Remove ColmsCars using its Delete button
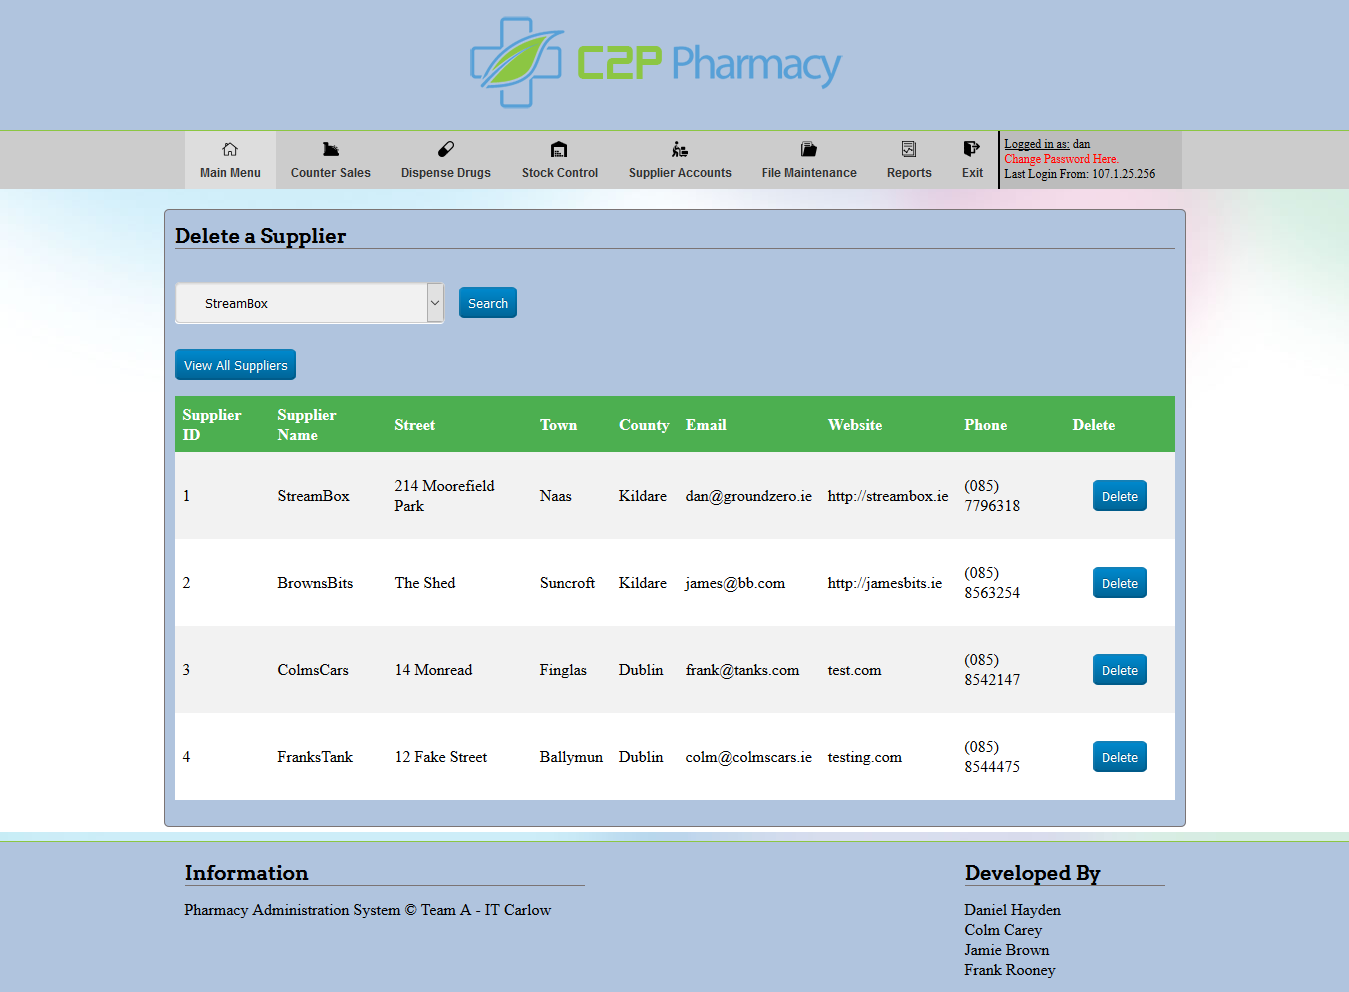1349x992 pixels. [1119, 670]
